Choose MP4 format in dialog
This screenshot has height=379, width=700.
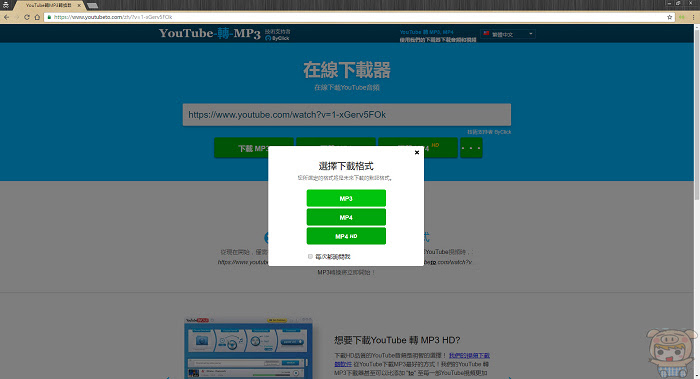[346, 217]
